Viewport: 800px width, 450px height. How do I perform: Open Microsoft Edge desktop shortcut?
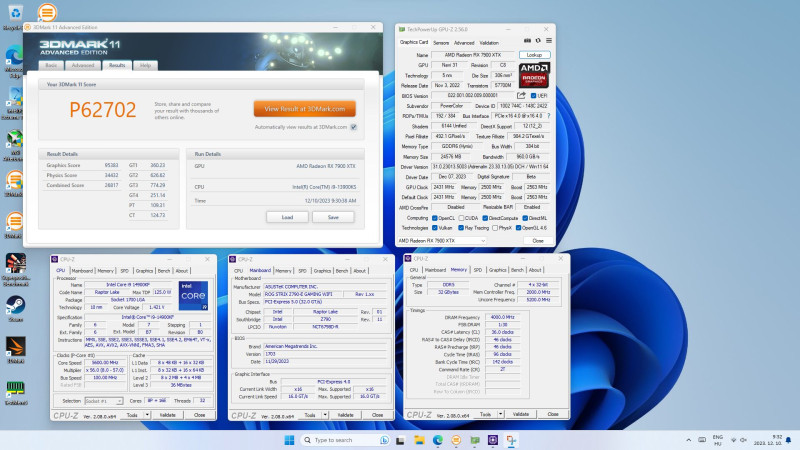coord(14,61)
